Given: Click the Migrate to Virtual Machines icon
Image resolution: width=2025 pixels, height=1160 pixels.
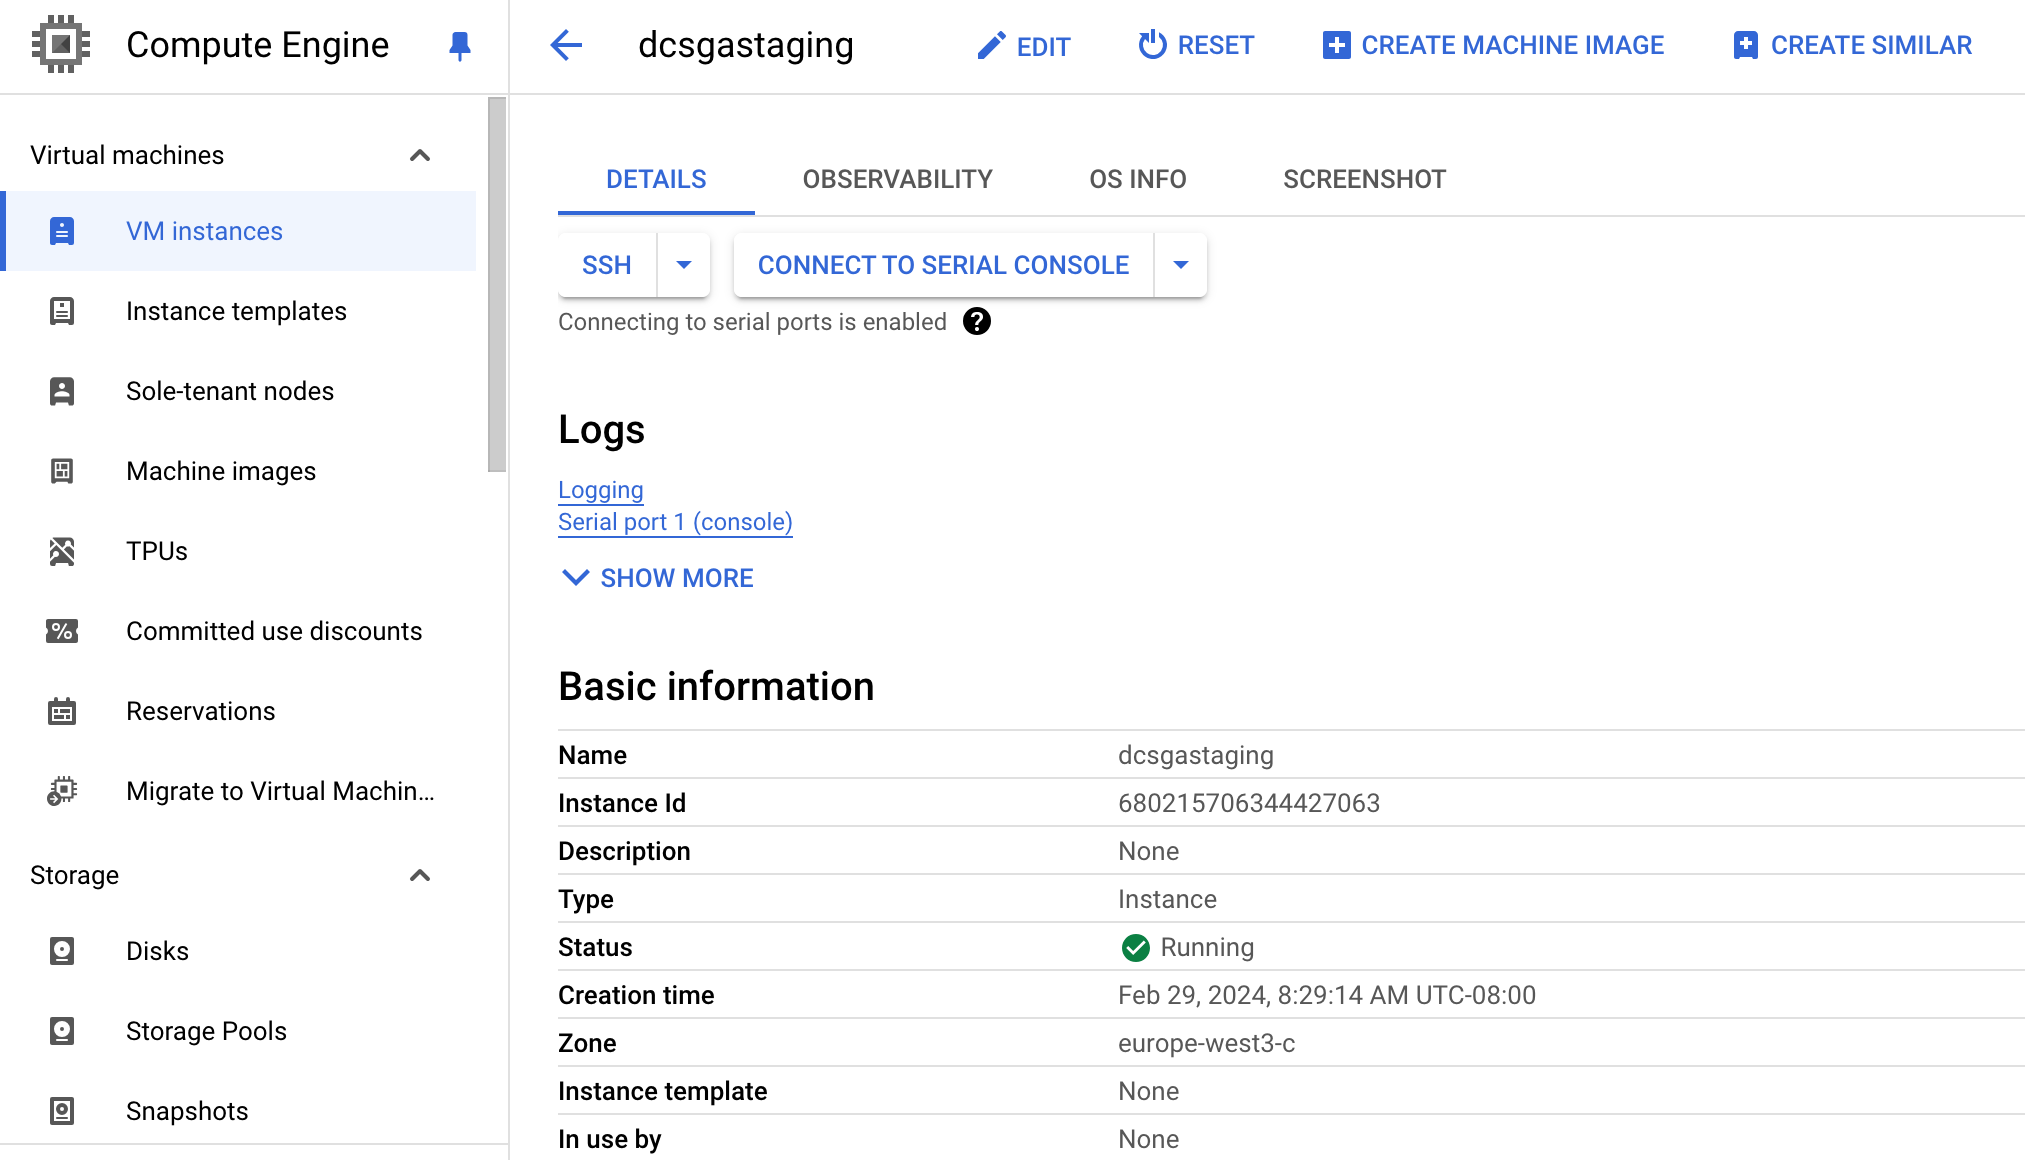Looking at the screenshot, I should tap(61, 790).
